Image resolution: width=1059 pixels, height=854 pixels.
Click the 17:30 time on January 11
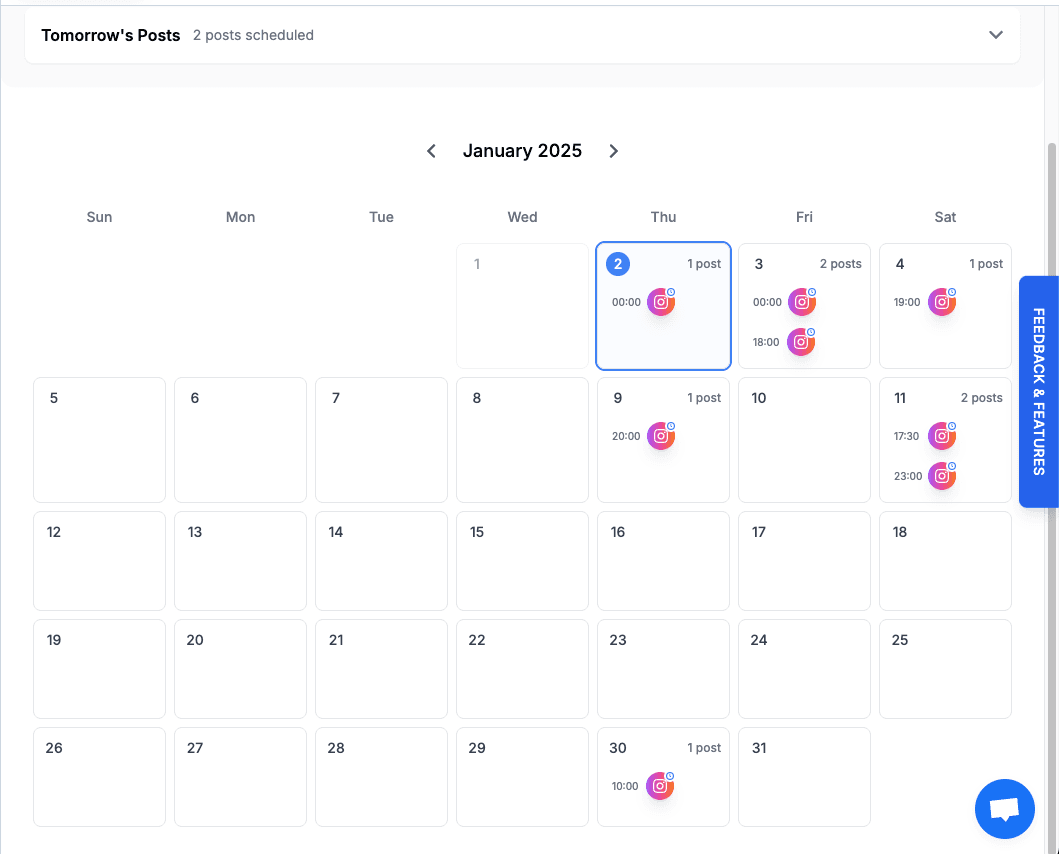[906, 436]
